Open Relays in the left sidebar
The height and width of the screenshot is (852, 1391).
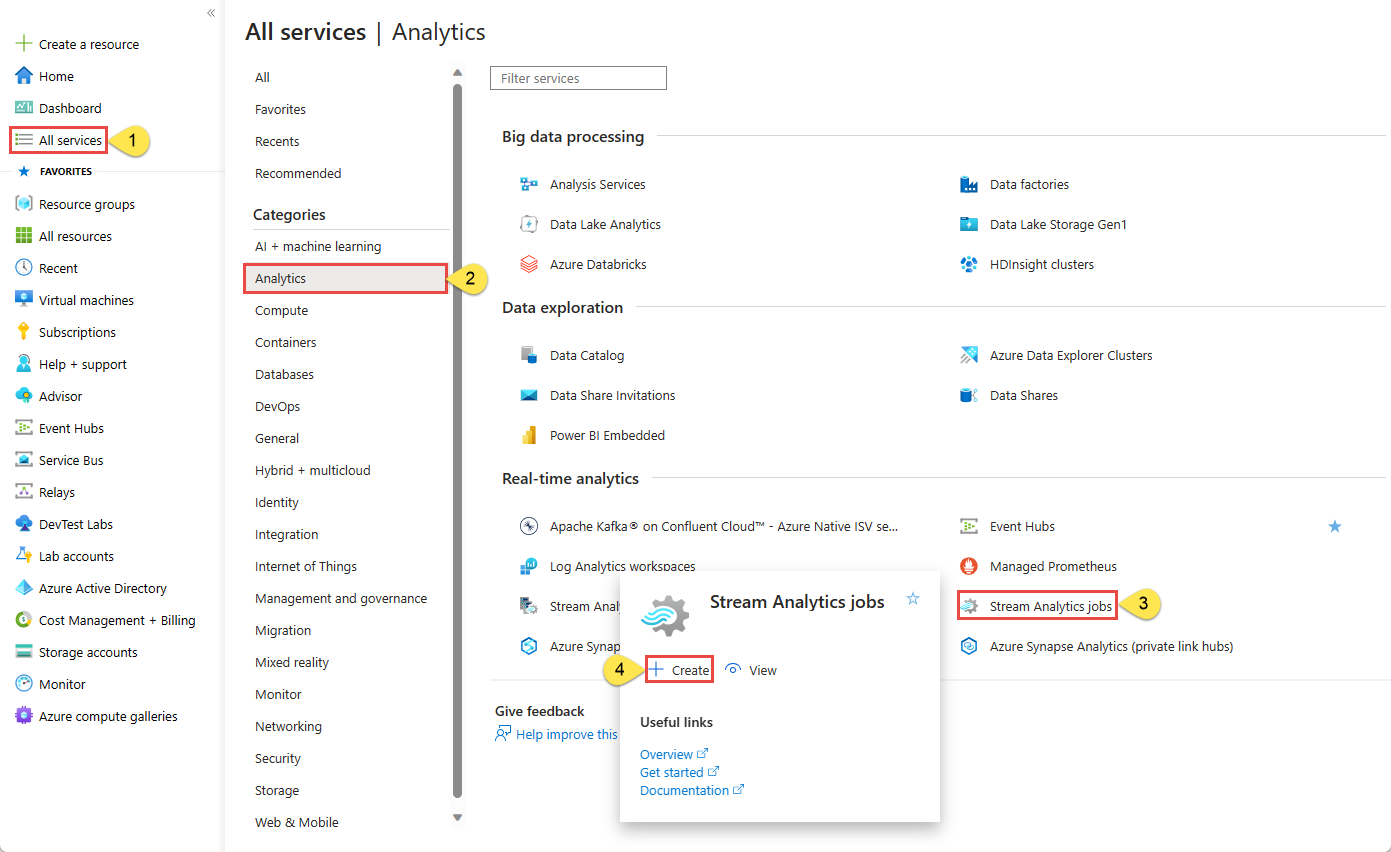[x=57, y=492]
